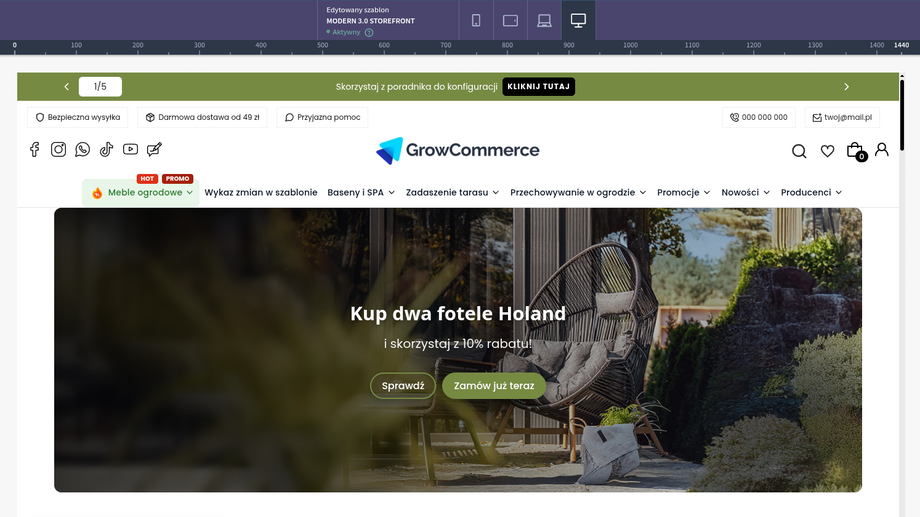The height and width of the screenshot is (517, 920).
Task: Click the search magnifier icon
Action: (799, 151)
